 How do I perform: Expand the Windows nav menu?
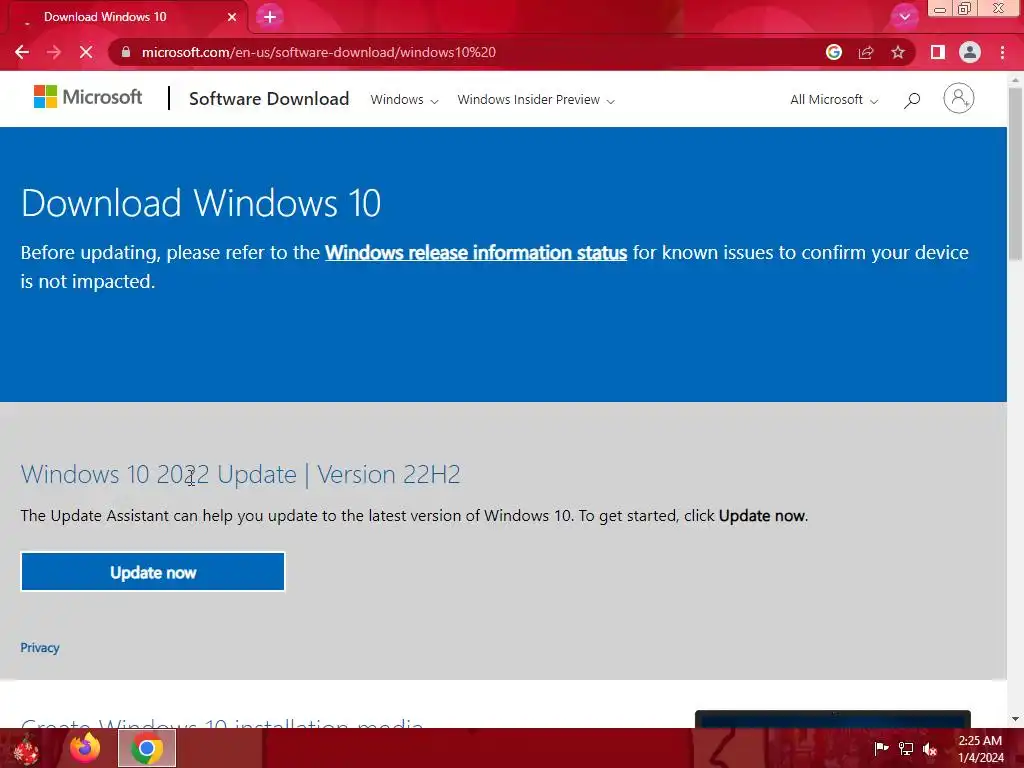404,100
